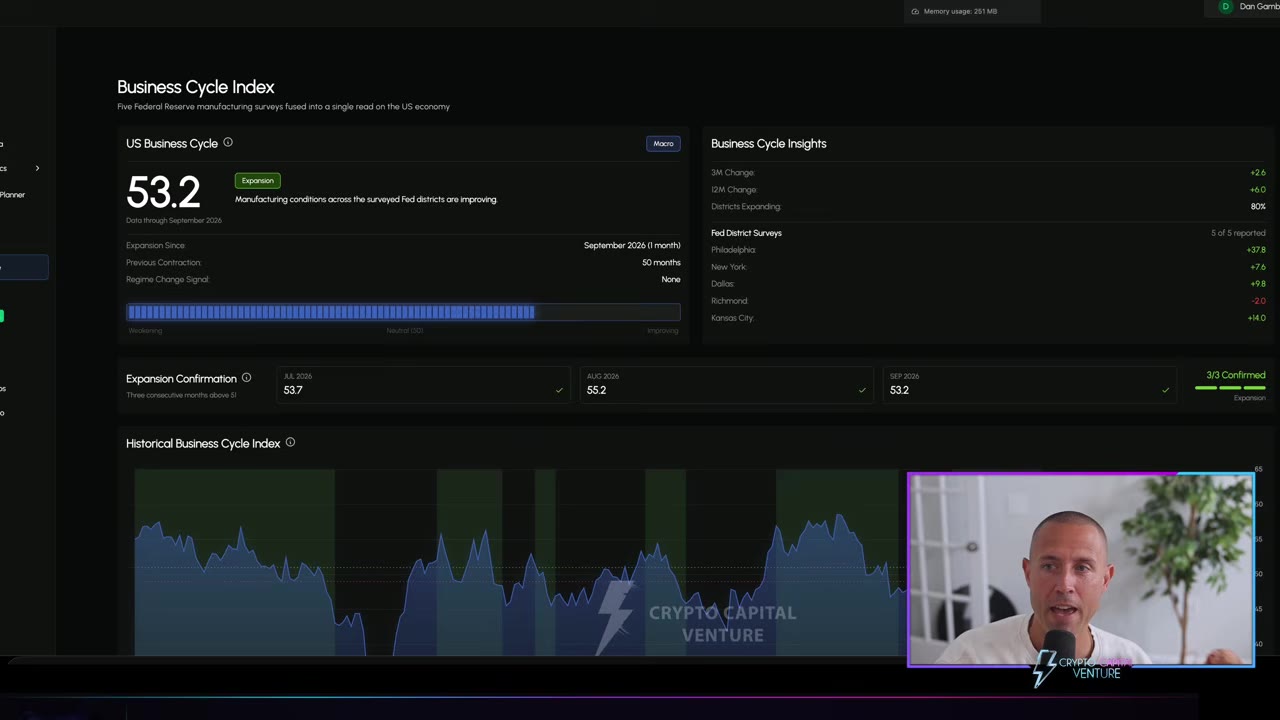This screenshot has height=720, width=1280.
Task: Click the Richmond value -2.0
Action: pyautogui.click(x=1259, y=301)
